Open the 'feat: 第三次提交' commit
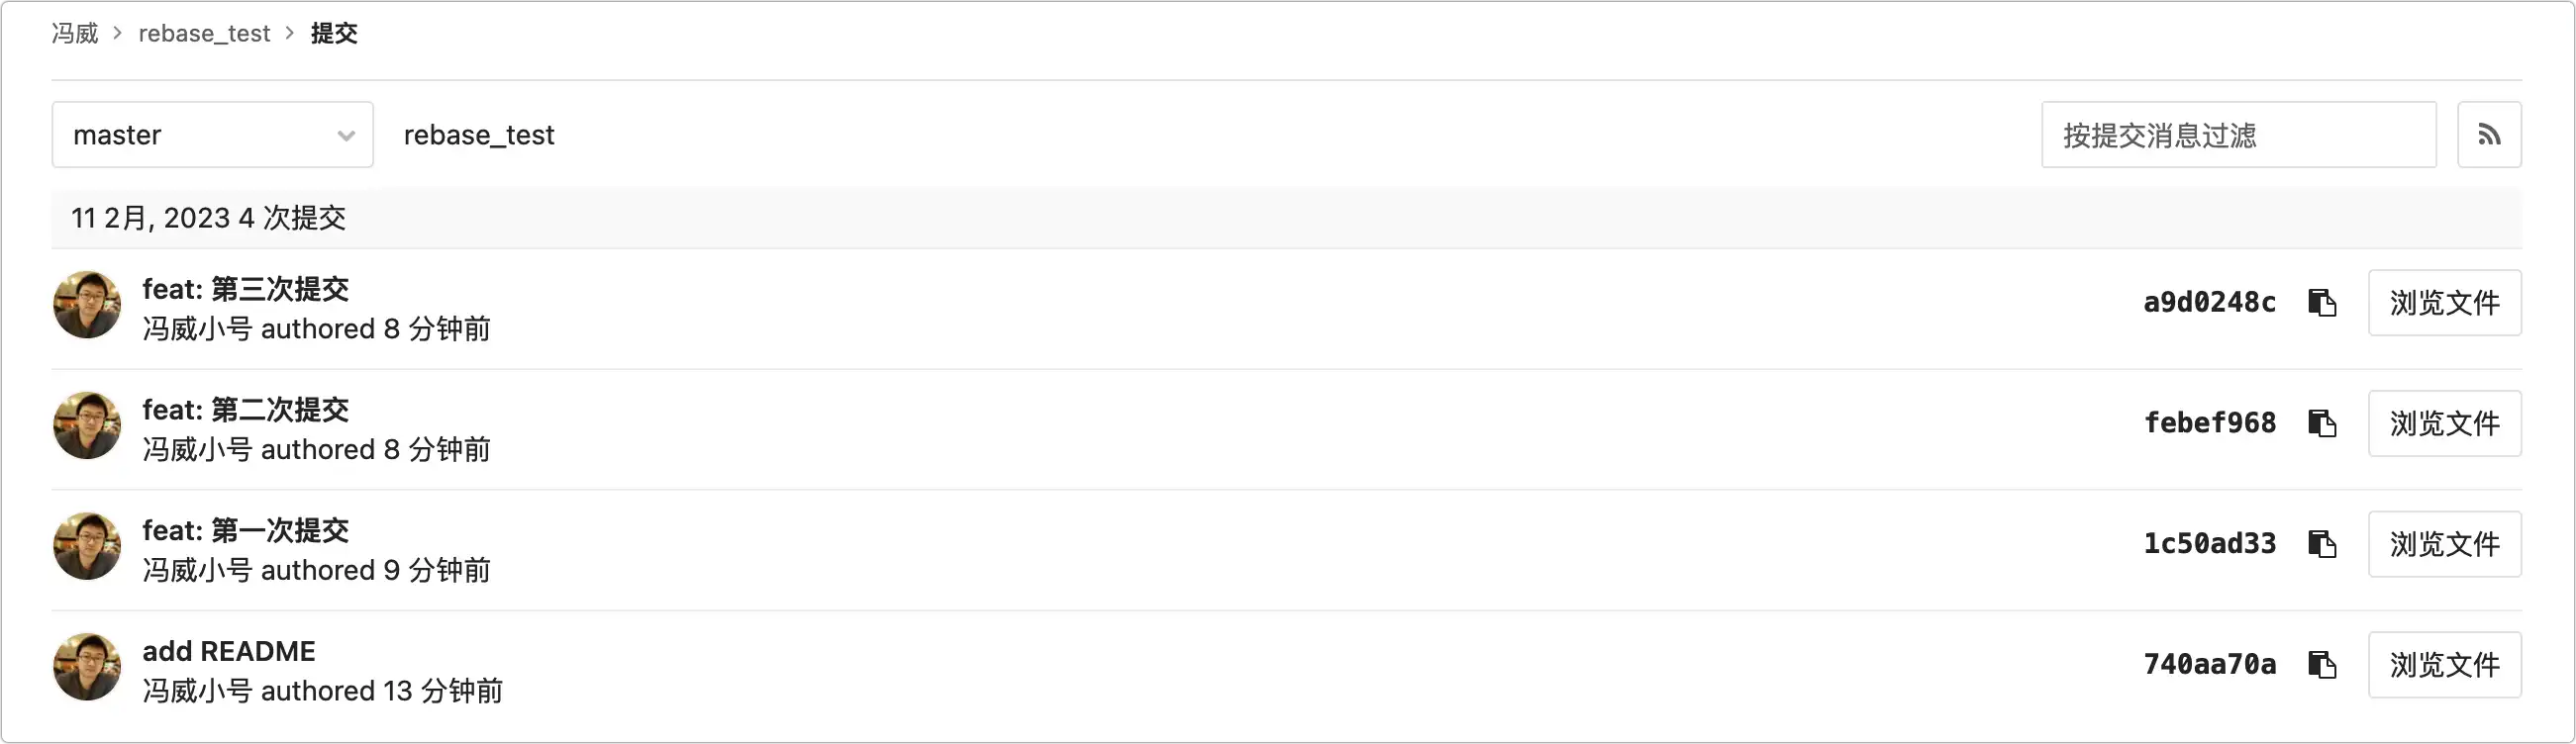 pyautogui.click(x=246, y=289)
